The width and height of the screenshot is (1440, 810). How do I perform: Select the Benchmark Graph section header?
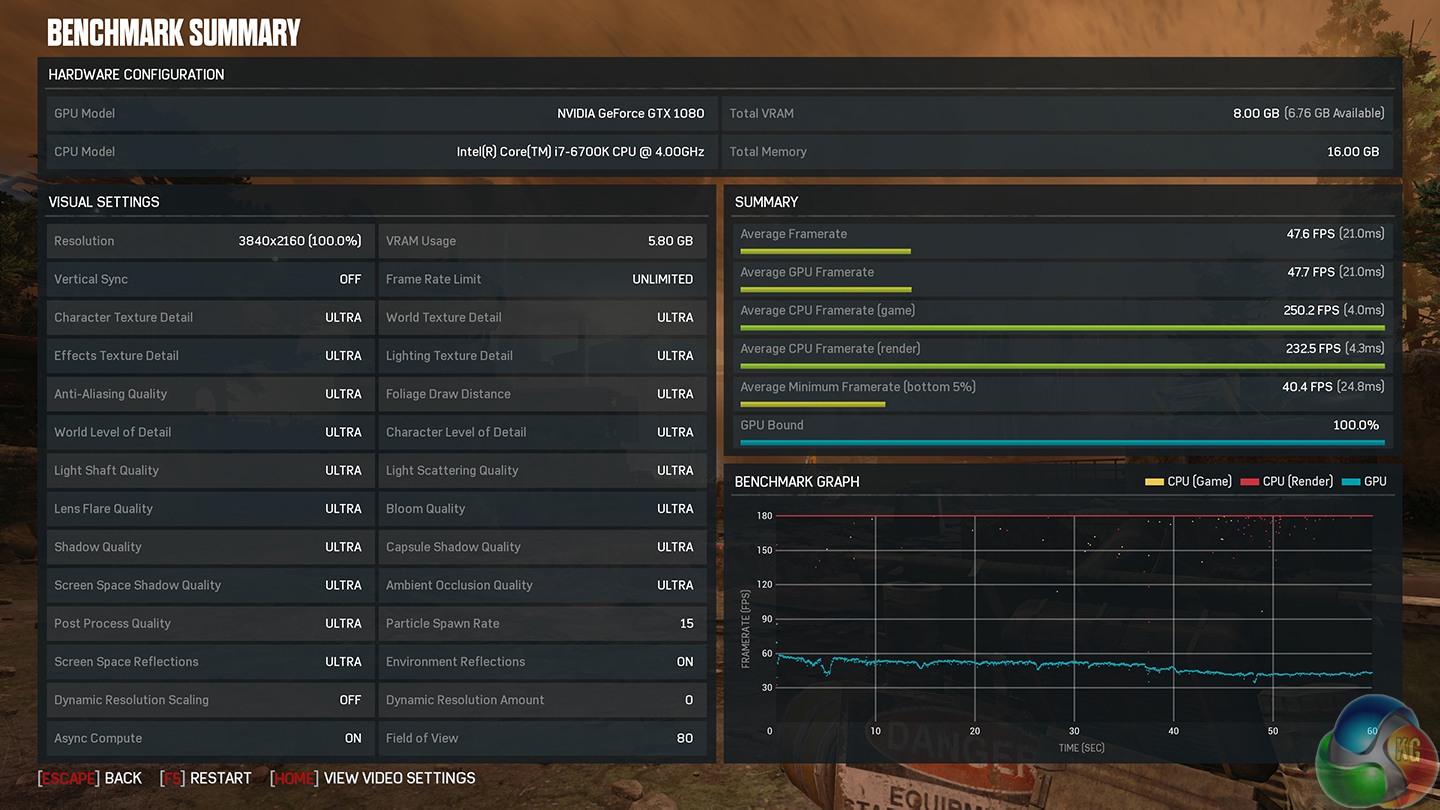pos(797,482)
